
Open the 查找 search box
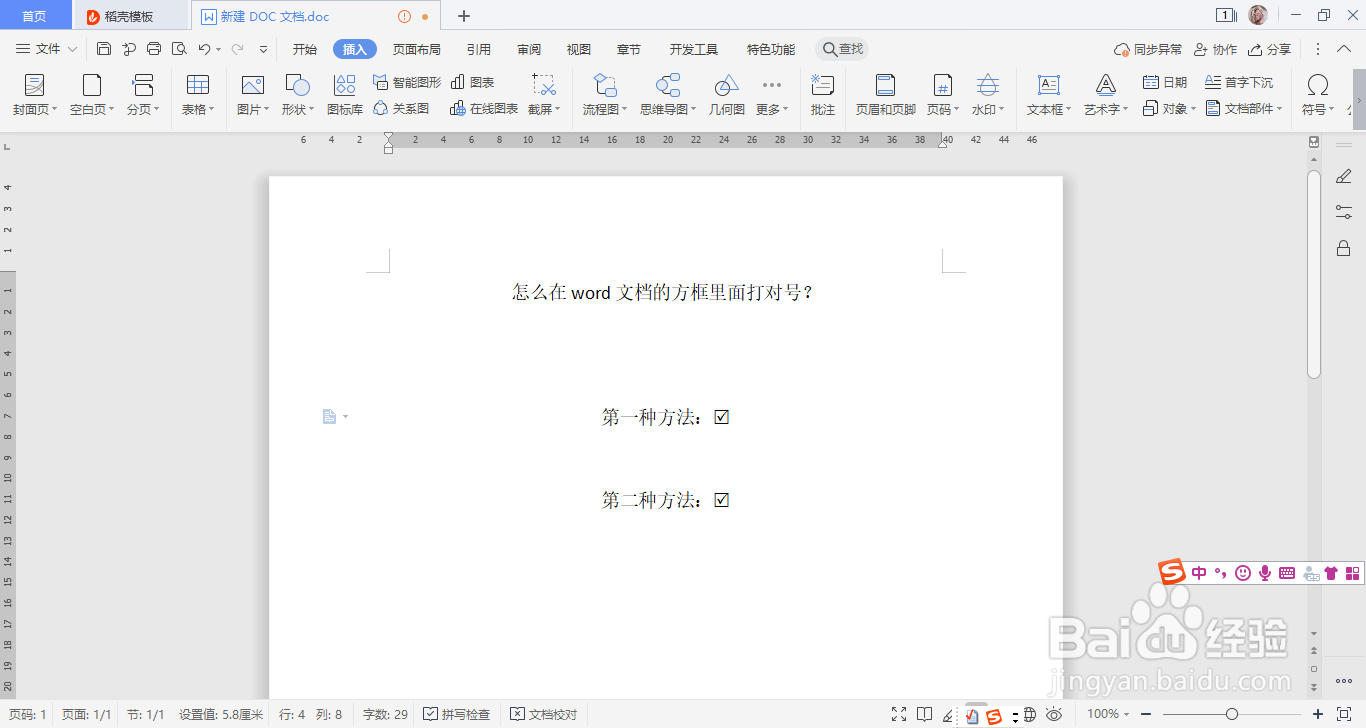click(846, 48)
